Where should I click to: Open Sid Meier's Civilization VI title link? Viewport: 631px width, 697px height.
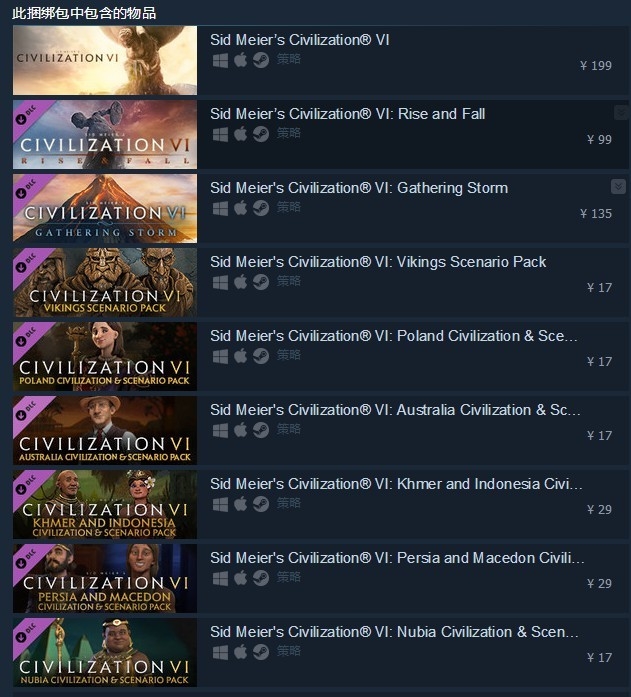pyautogui.click(x=300, y=40)
